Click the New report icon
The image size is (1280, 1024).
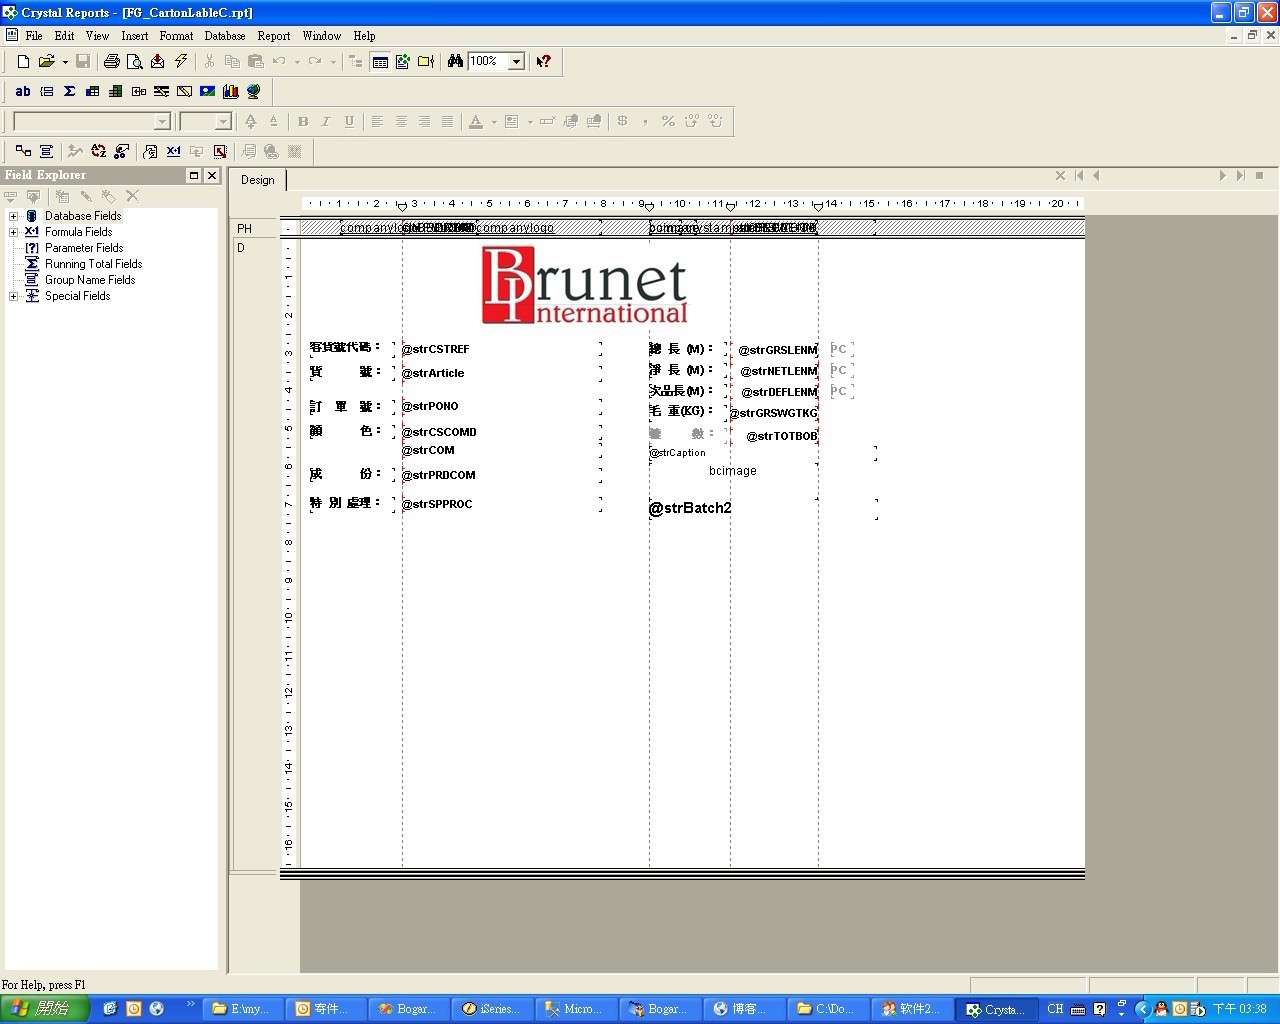[23, 61]
